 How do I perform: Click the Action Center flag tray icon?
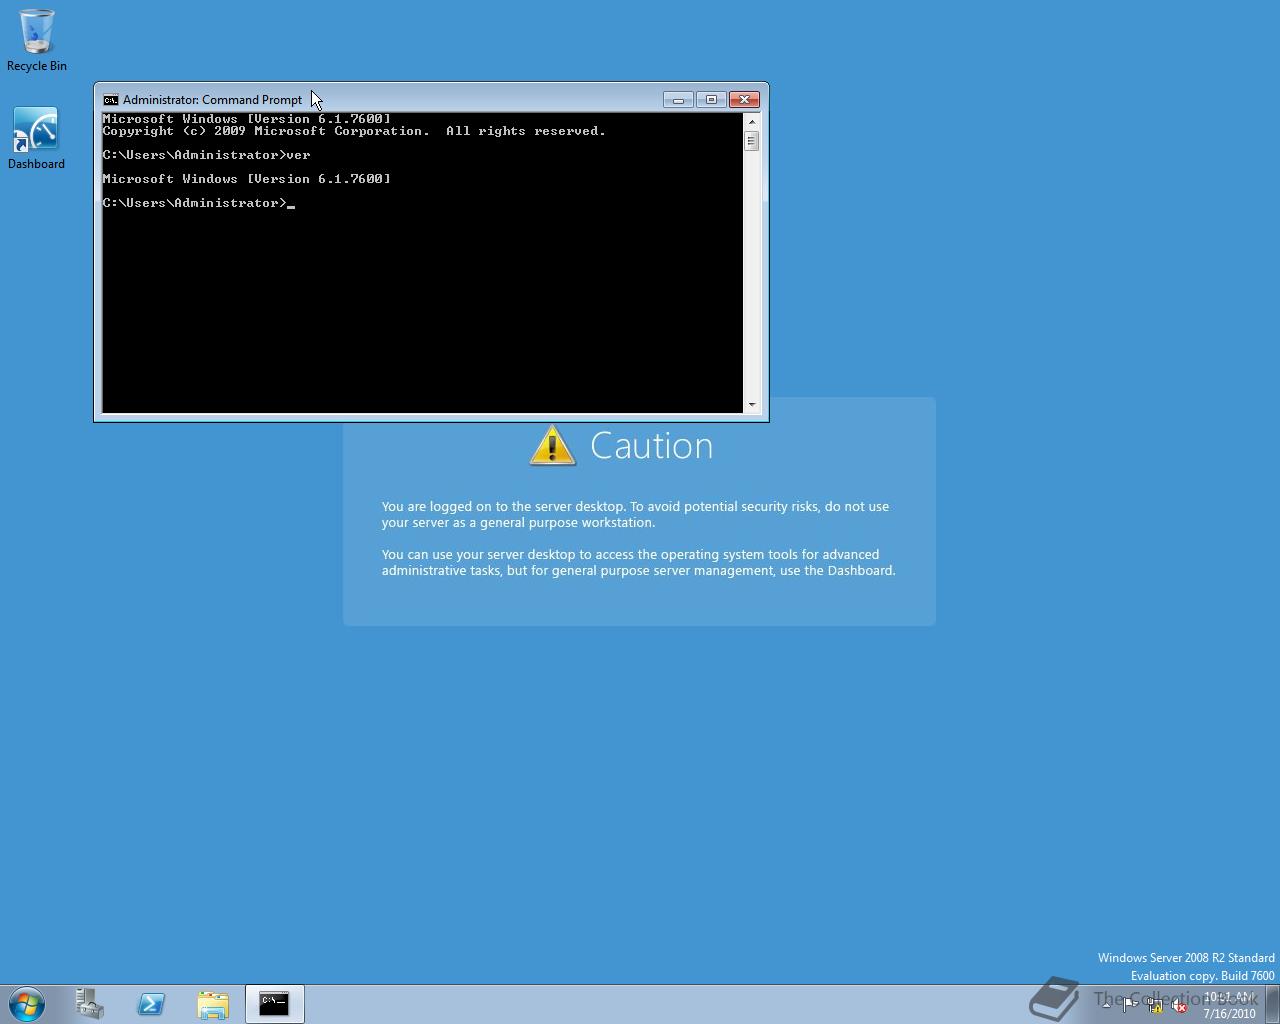[1130, 1005]
